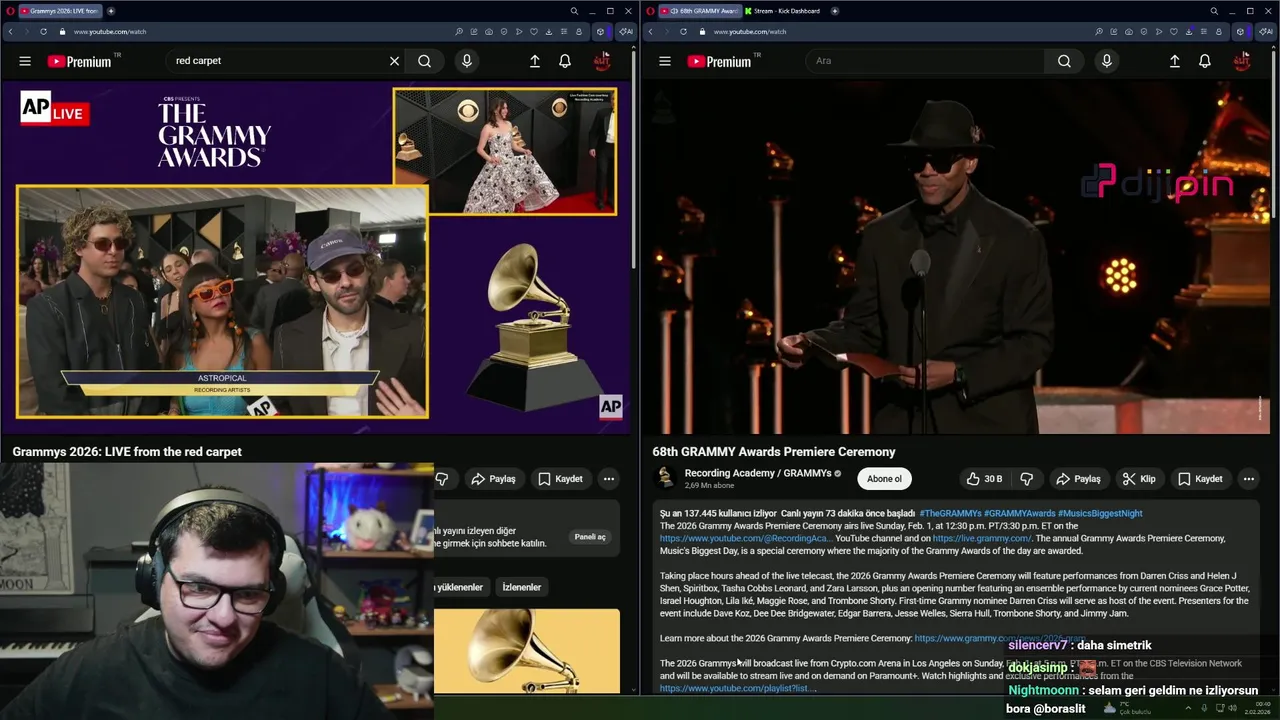
Task: Open AI assistant button in left browser
Action: point(625,31)
